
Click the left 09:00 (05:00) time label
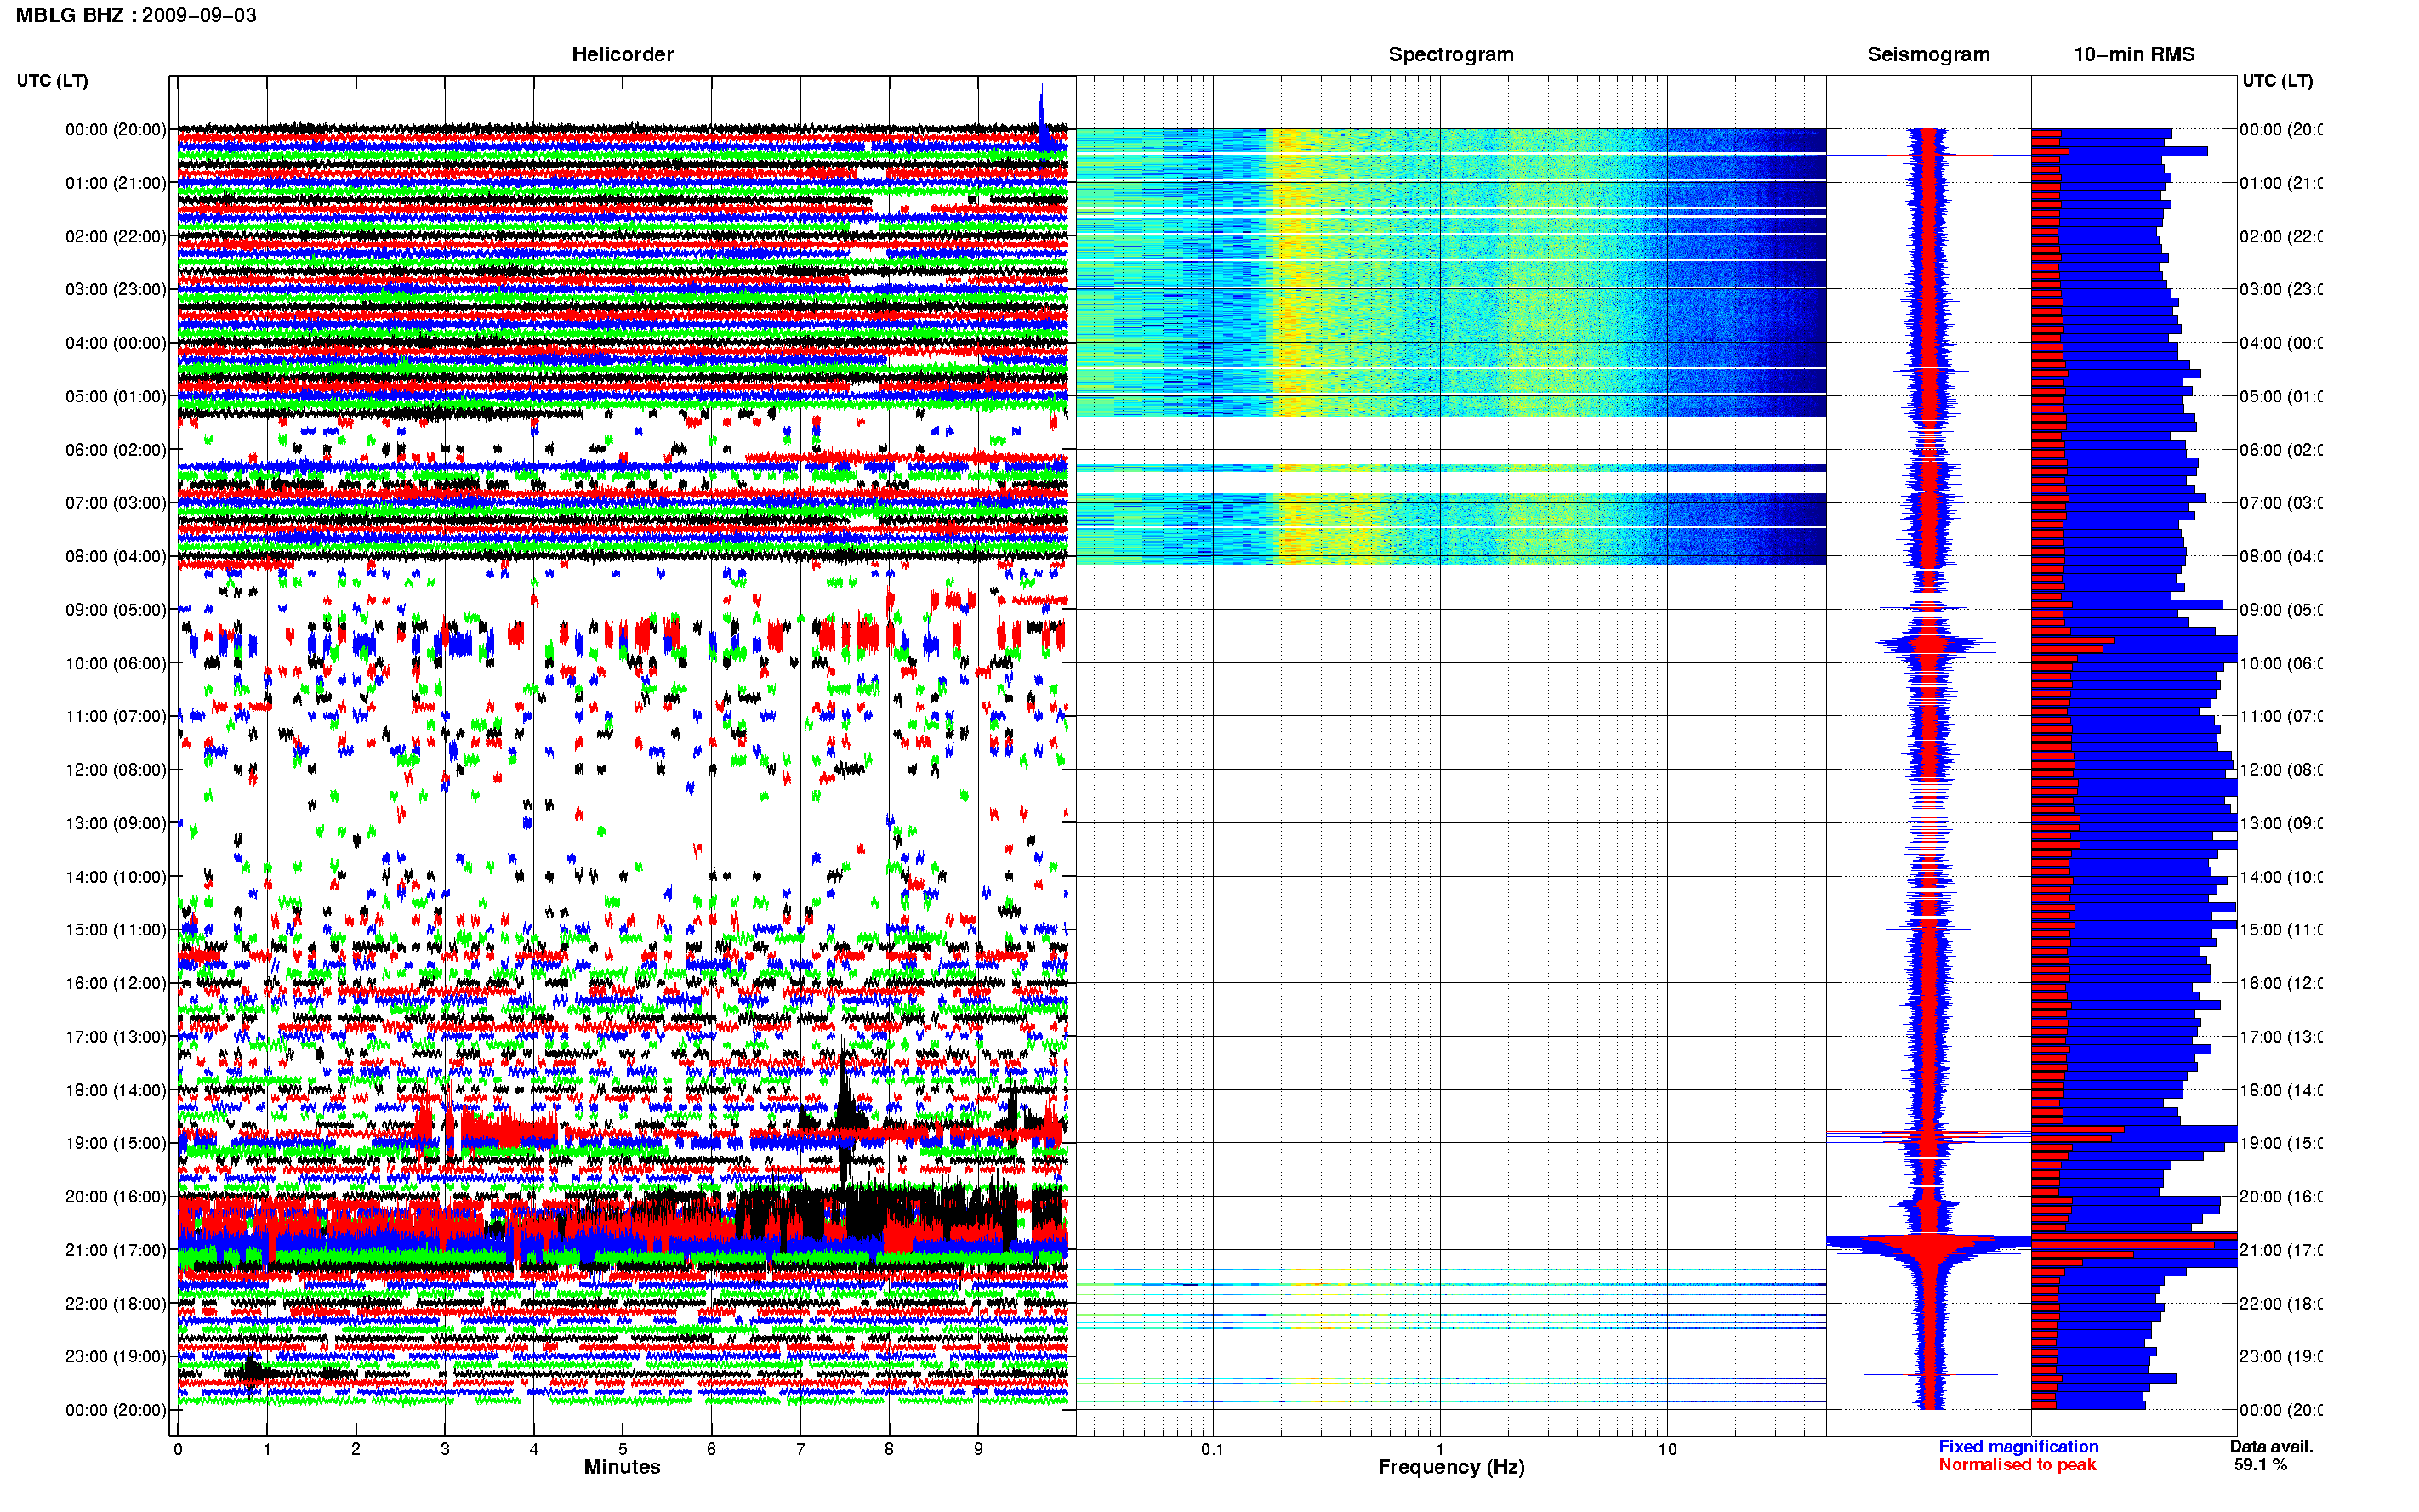click(115, 609)
